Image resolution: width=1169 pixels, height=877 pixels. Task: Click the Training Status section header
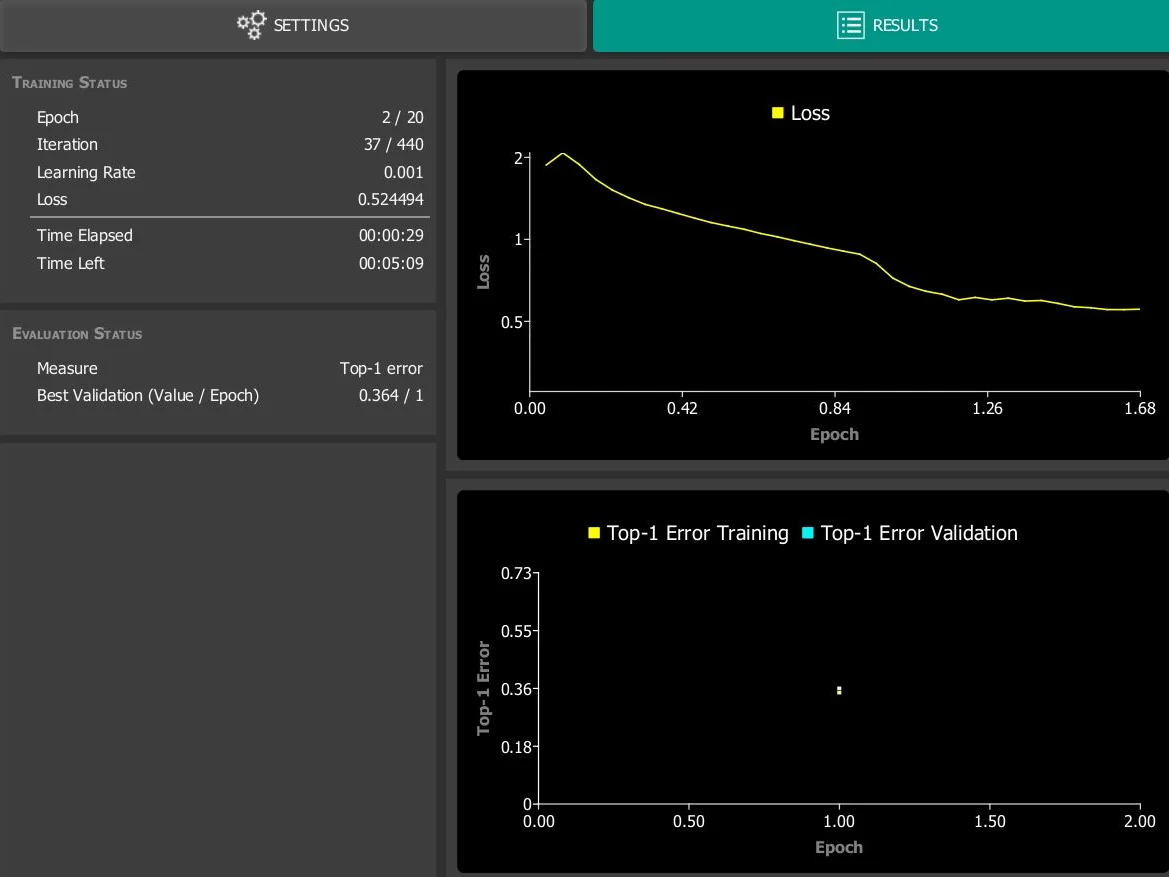(70, 83)
